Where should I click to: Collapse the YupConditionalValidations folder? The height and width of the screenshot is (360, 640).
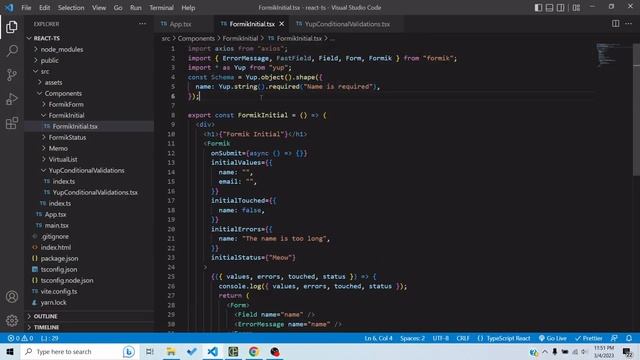[89, 171]
